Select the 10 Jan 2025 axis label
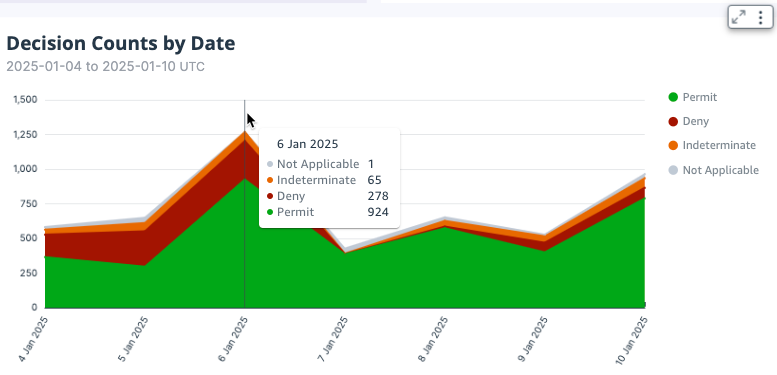Screen dimensions: 777x375 click(x=631, y=341)
